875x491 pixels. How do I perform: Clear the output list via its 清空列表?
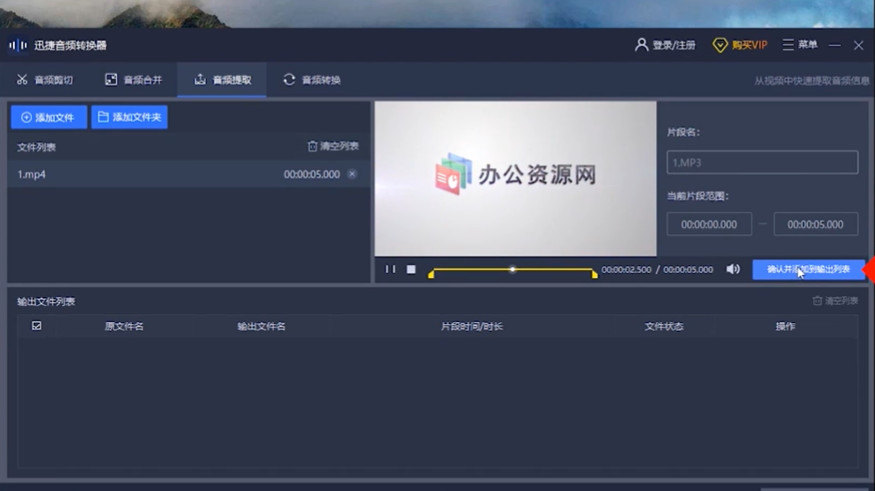[x=835, y=301]
